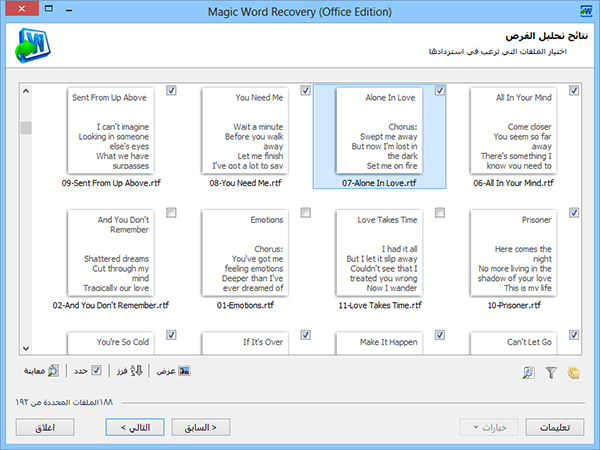
Task: Click the vertical scrollbar thumb
Action: tap(26, 127)
